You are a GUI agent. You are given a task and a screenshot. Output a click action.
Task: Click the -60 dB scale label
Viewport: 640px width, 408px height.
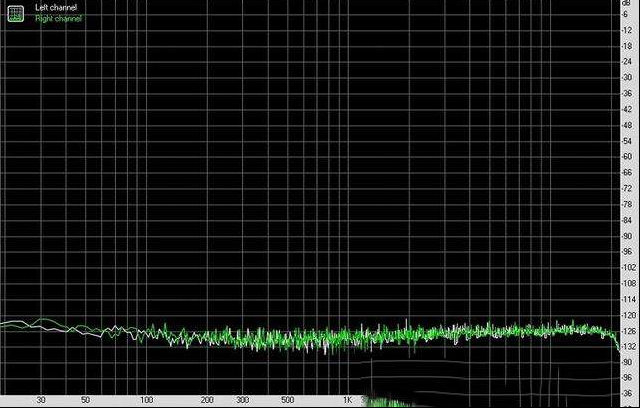coord(627,157)
